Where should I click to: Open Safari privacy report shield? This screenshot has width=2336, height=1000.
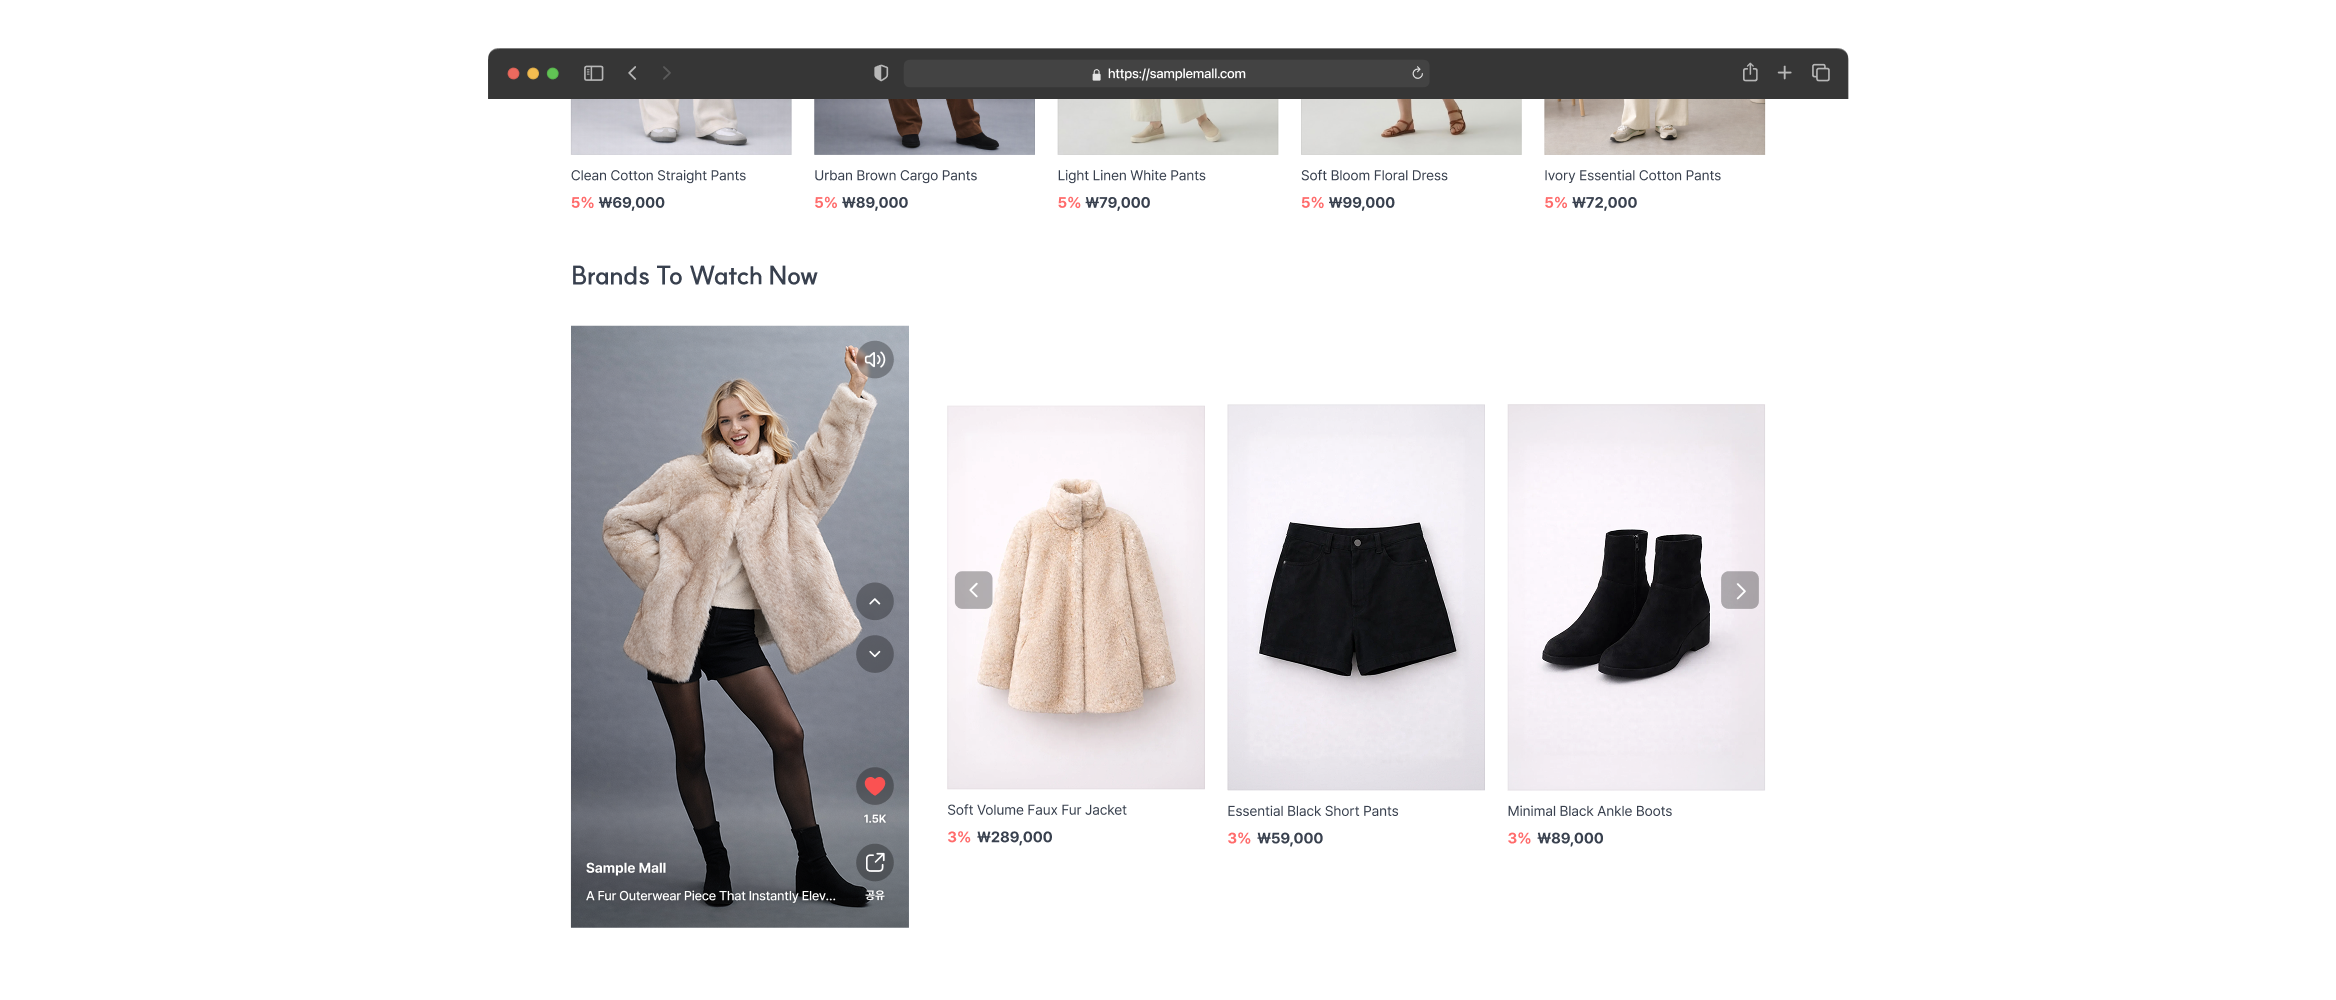coord(881,73)
